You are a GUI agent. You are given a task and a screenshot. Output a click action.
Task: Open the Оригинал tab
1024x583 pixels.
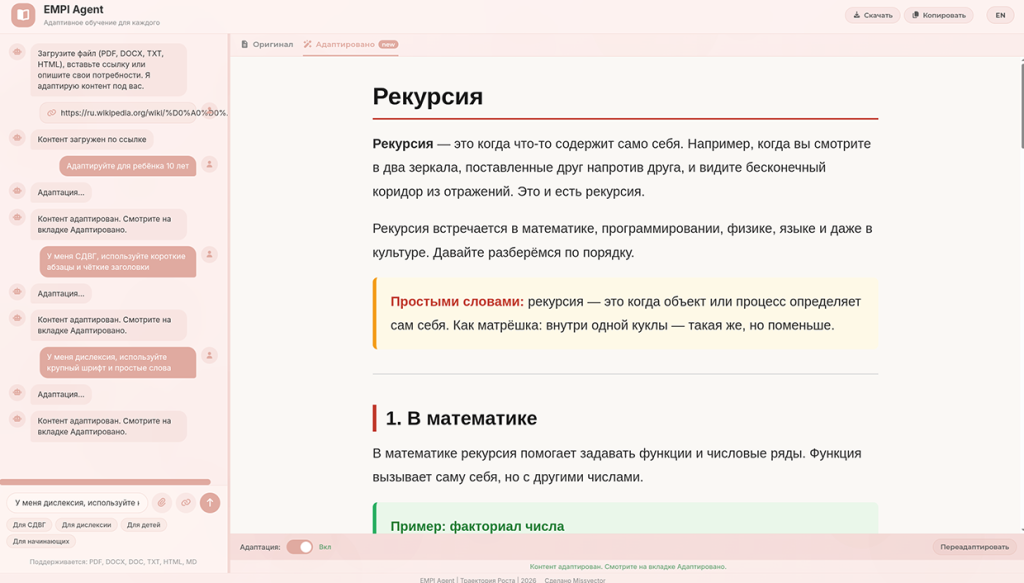pyautogui.click(x=266, y=44)
